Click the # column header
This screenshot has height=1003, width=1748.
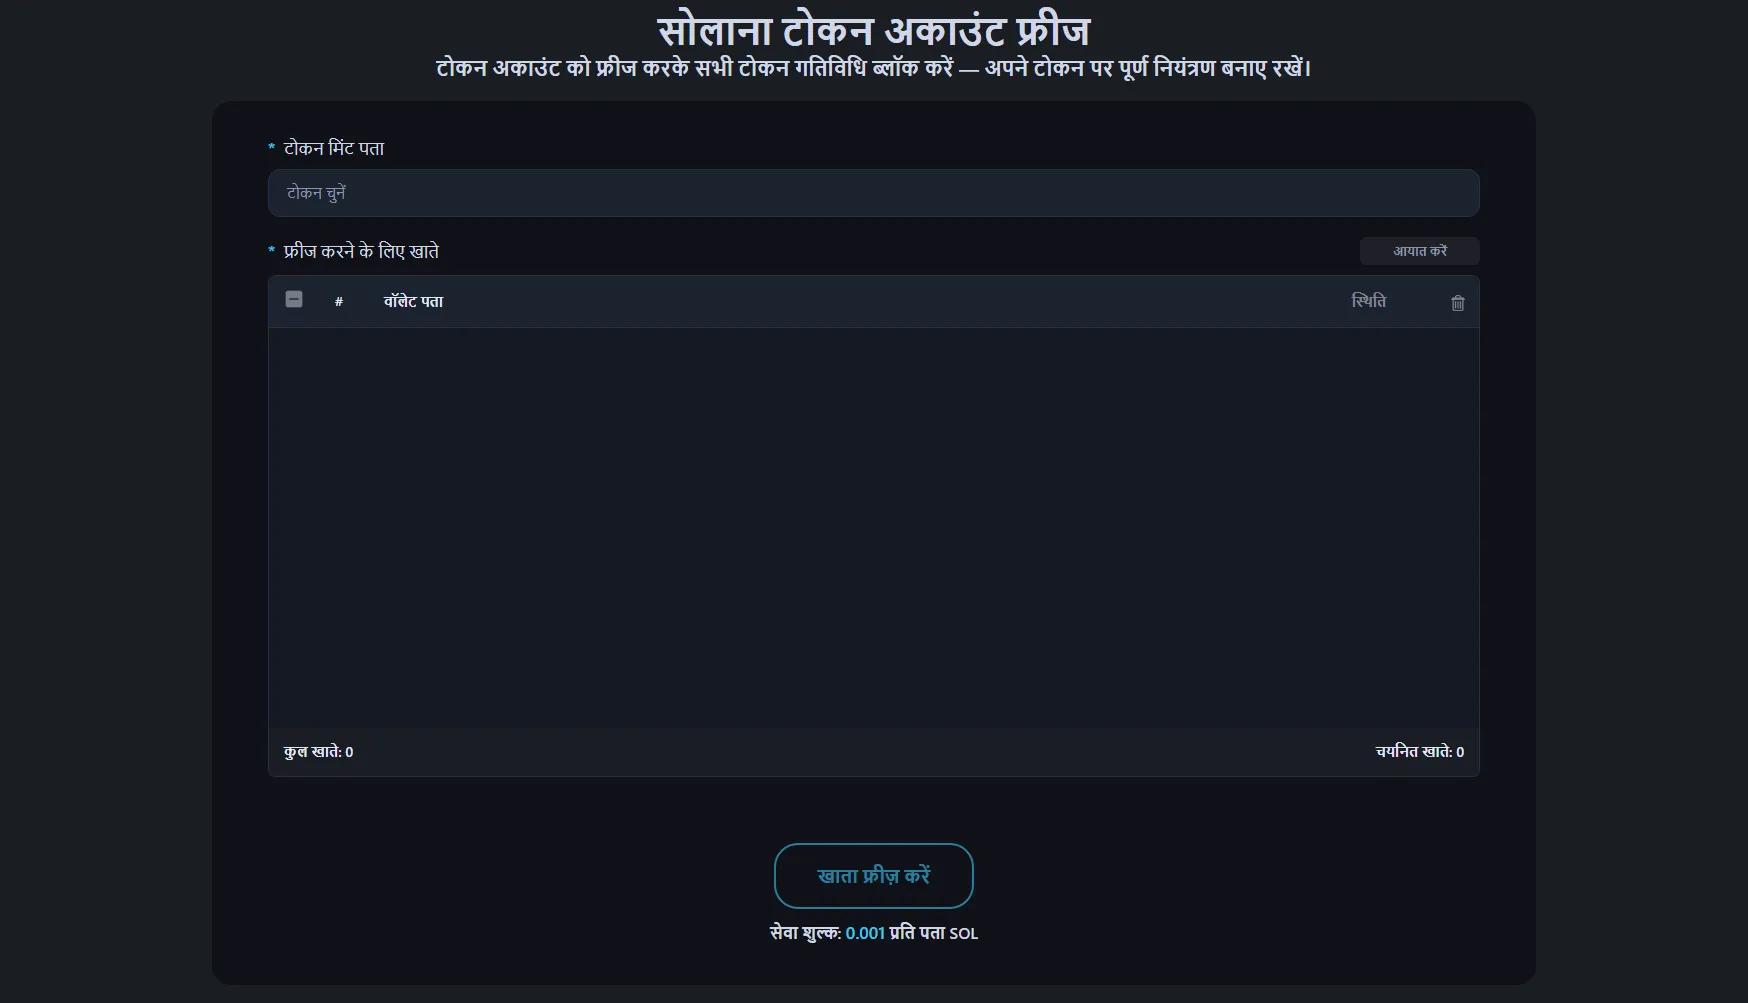(339, 302)
